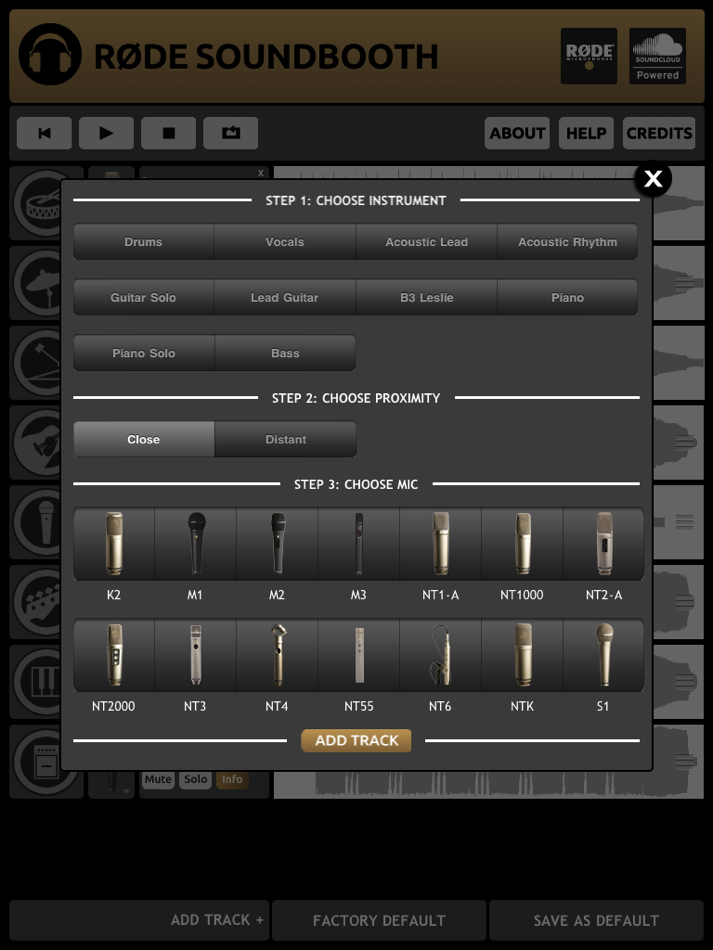Pick the NT2000 microphone
This screenshot has width=713, height=950.
tap(114, 655)
